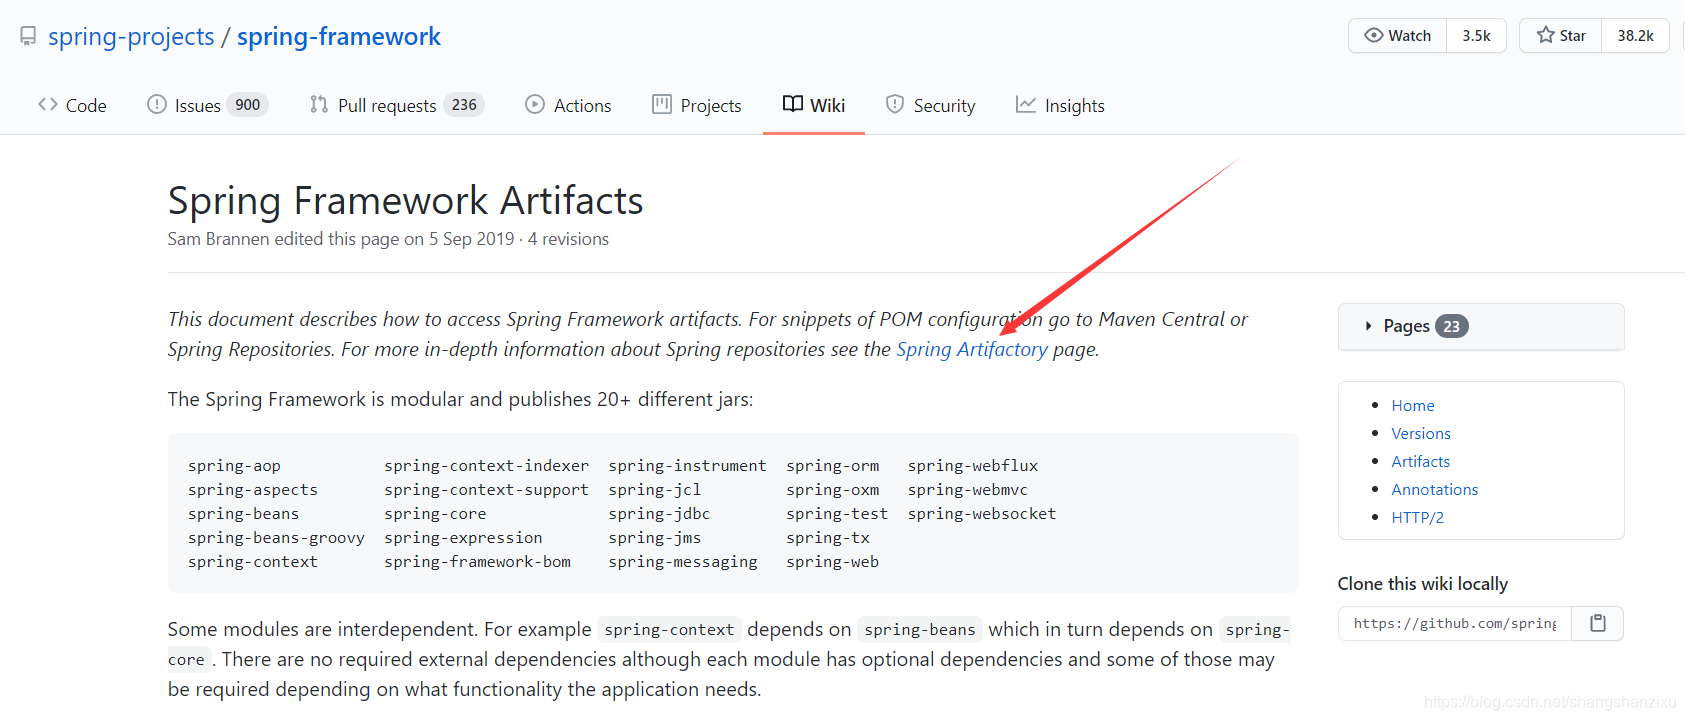Click the repository book icon beside spring-projects
This screenshot has height=720, width=1685.
pos(28,36)
